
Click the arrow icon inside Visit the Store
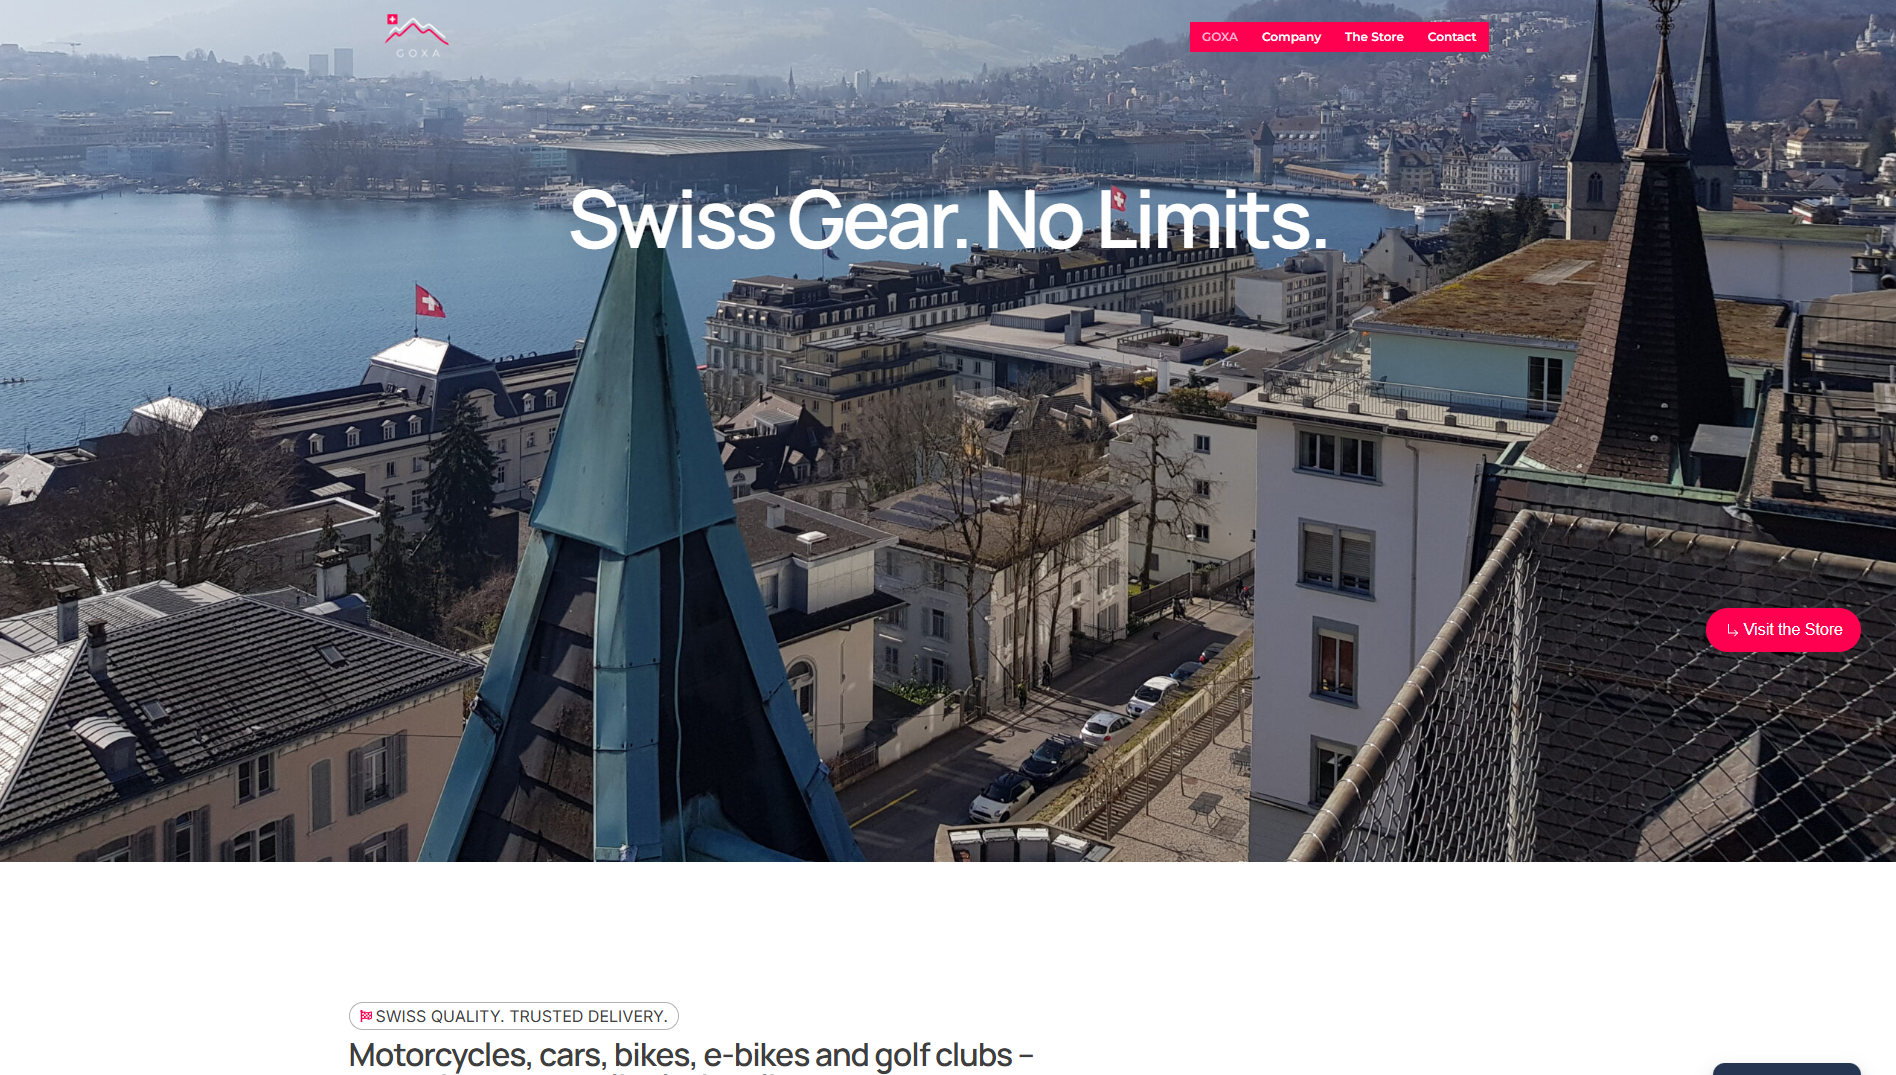pyautogui.click(x=1732, y=630)
